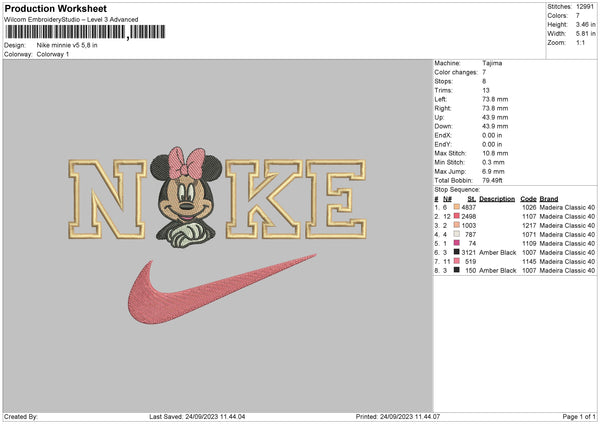
Task: Click the Total Bobbin value 79.49ft
Action: (x=492, y=180)
